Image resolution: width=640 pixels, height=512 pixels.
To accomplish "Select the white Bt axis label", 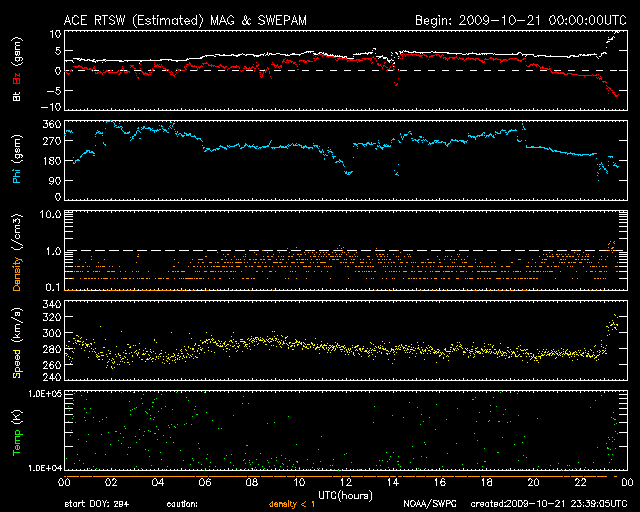I will tap(16, 96).
